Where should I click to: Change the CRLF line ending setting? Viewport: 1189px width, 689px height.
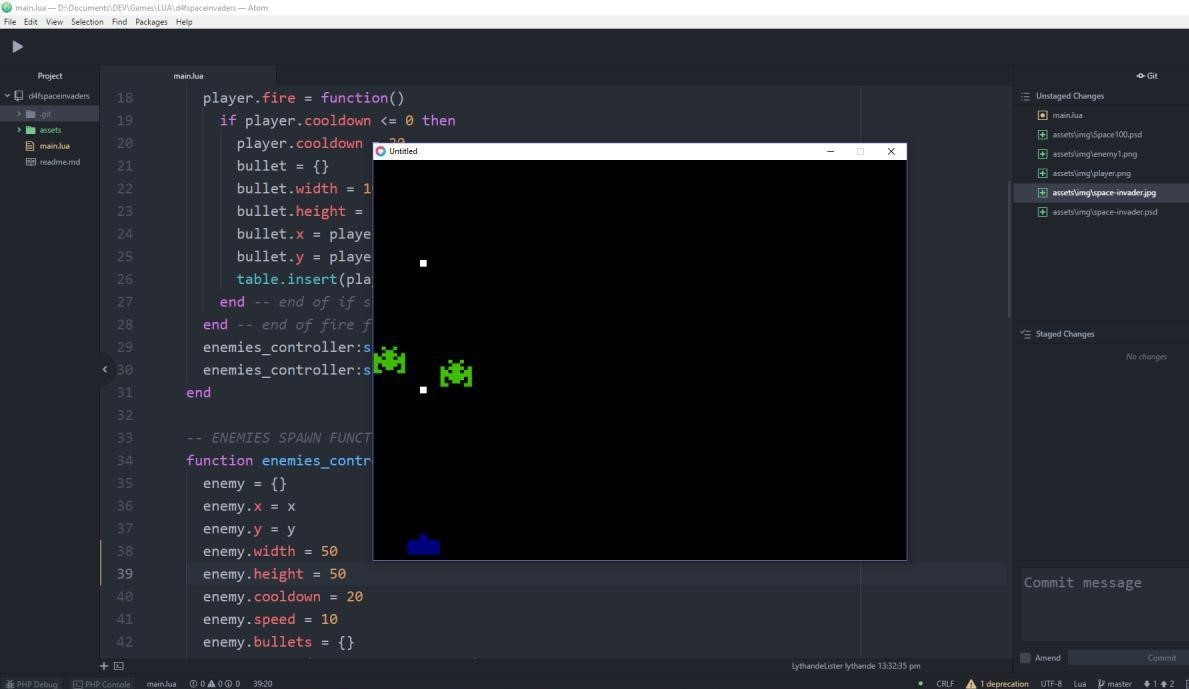tap(945, 684)
